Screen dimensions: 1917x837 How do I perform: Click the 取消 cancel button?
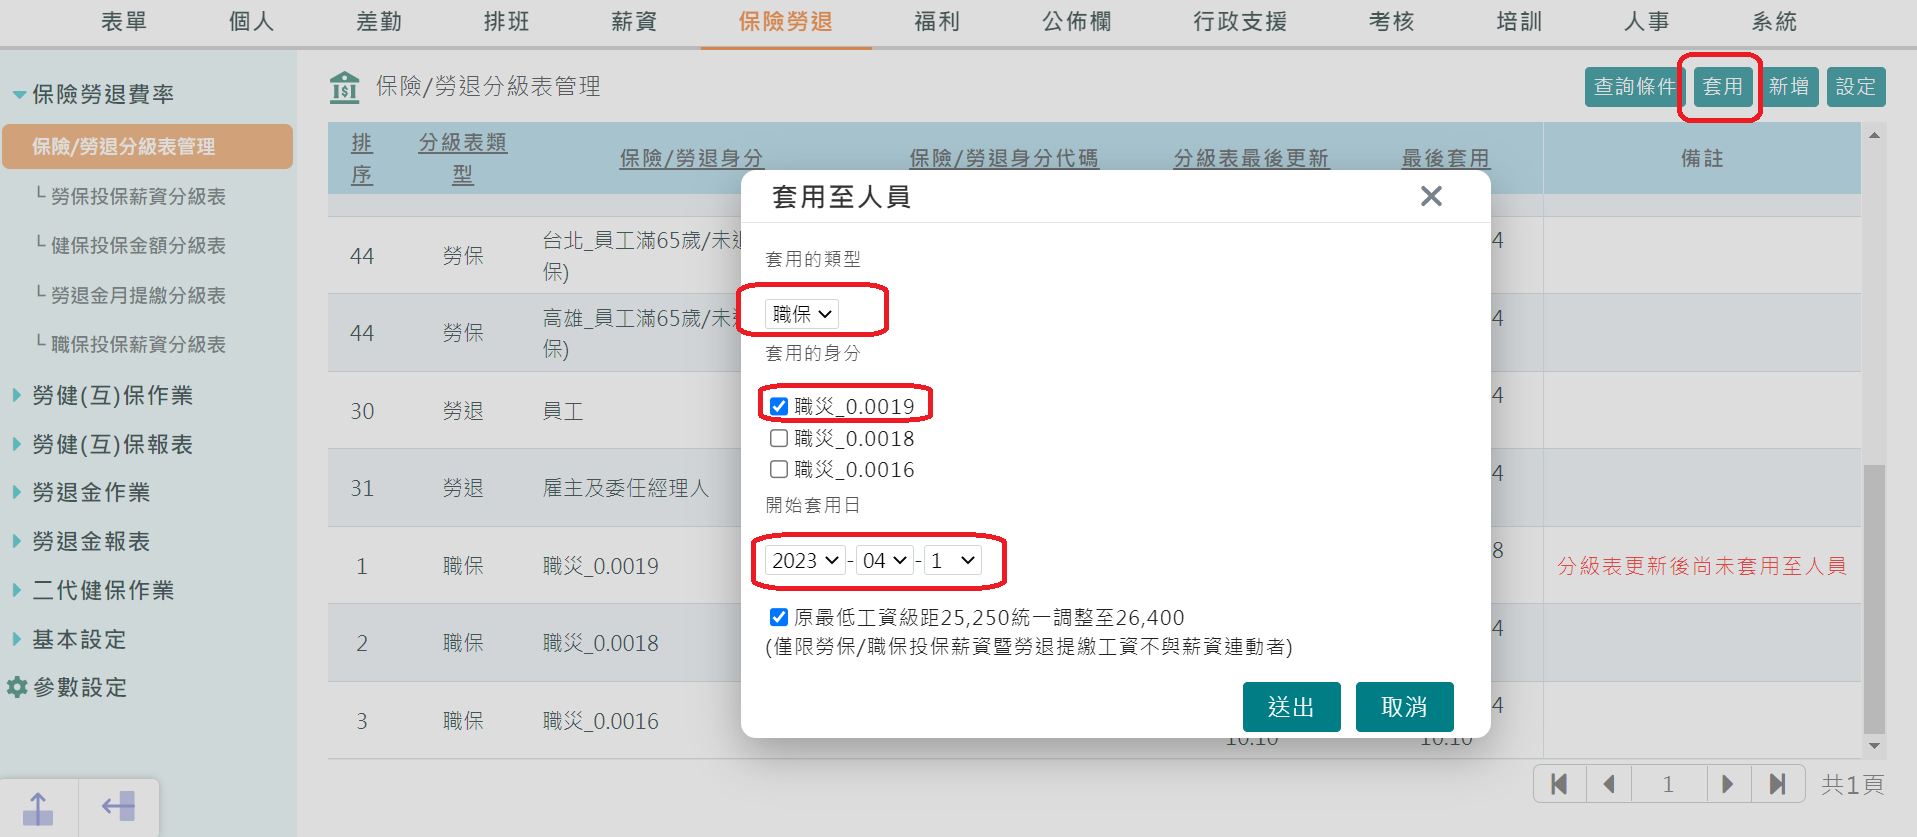tap(1404, 707)
